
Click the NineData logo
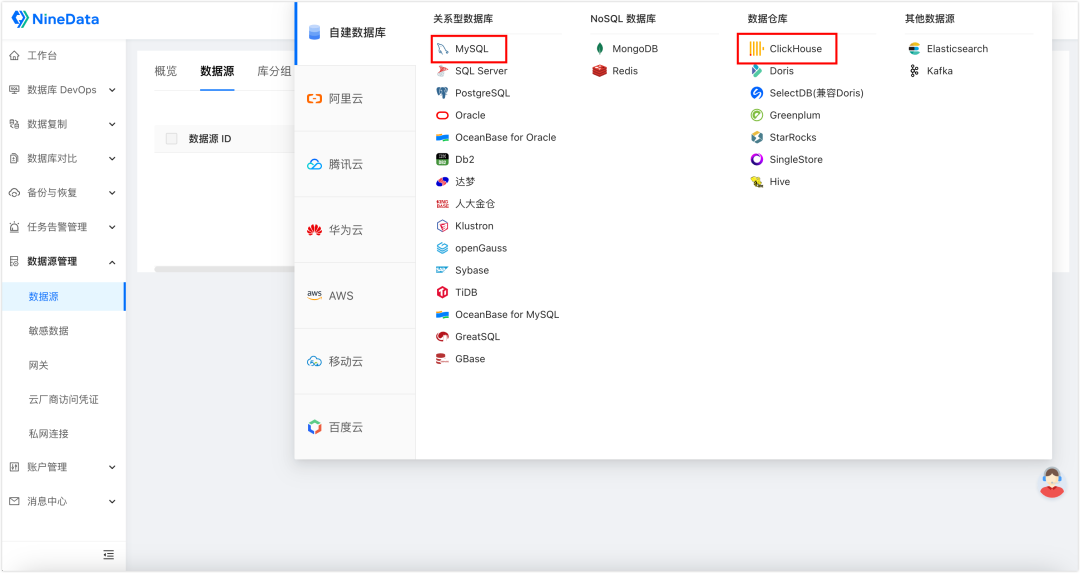click(x=55, y=19)
